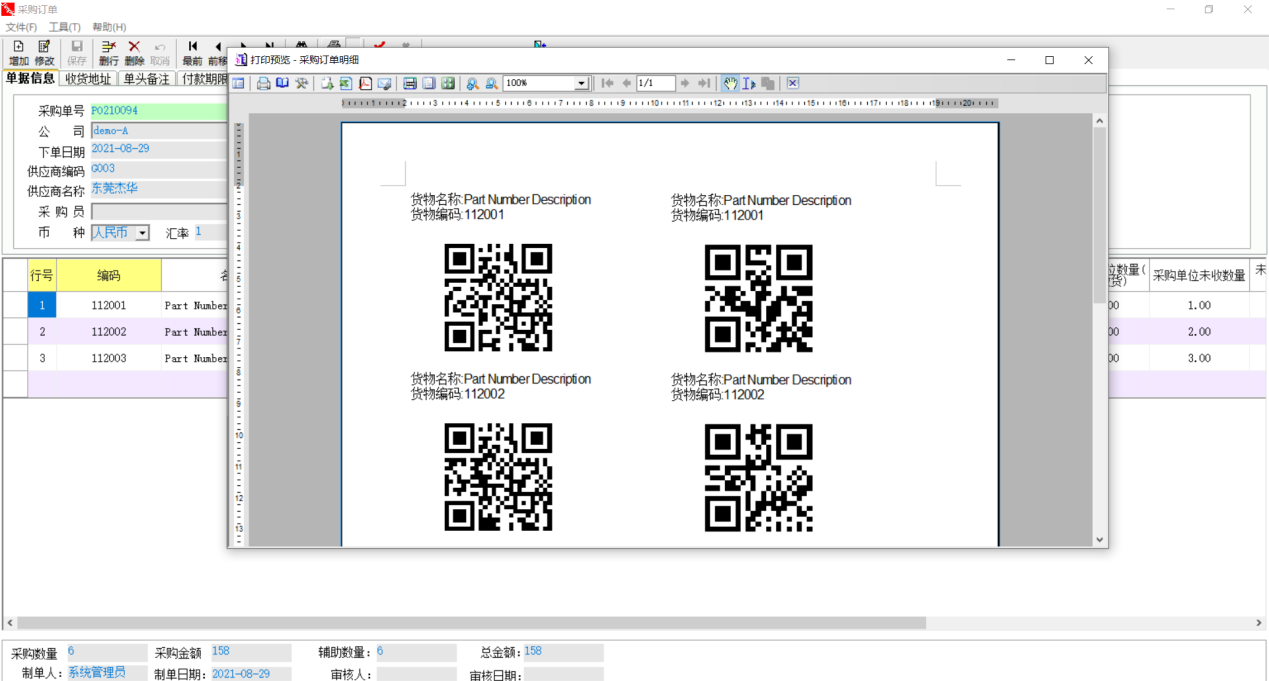1269x681 pixels.
Task: Click the 公司 field showing demo-A
Action: 159,131
